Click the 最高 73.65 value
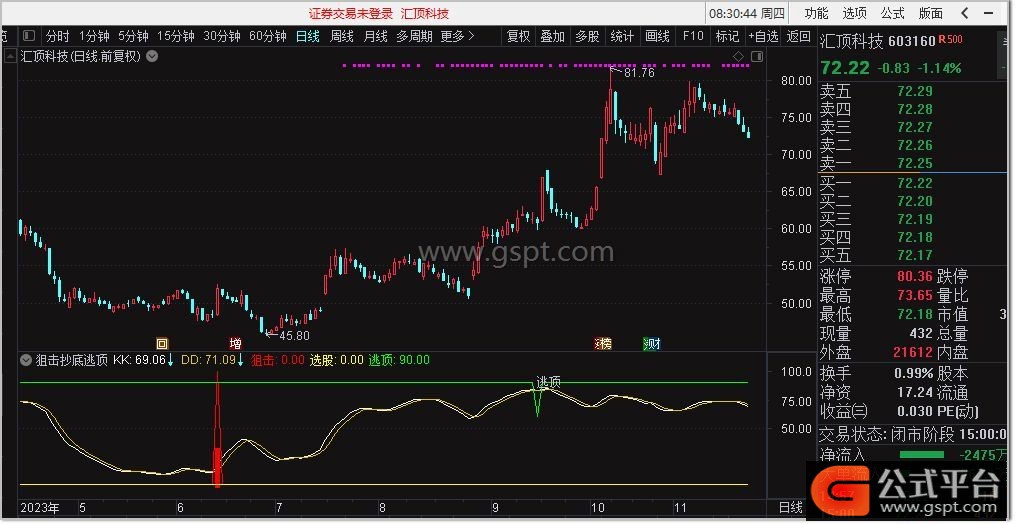 pyautogui.click(x=914, y=295)
